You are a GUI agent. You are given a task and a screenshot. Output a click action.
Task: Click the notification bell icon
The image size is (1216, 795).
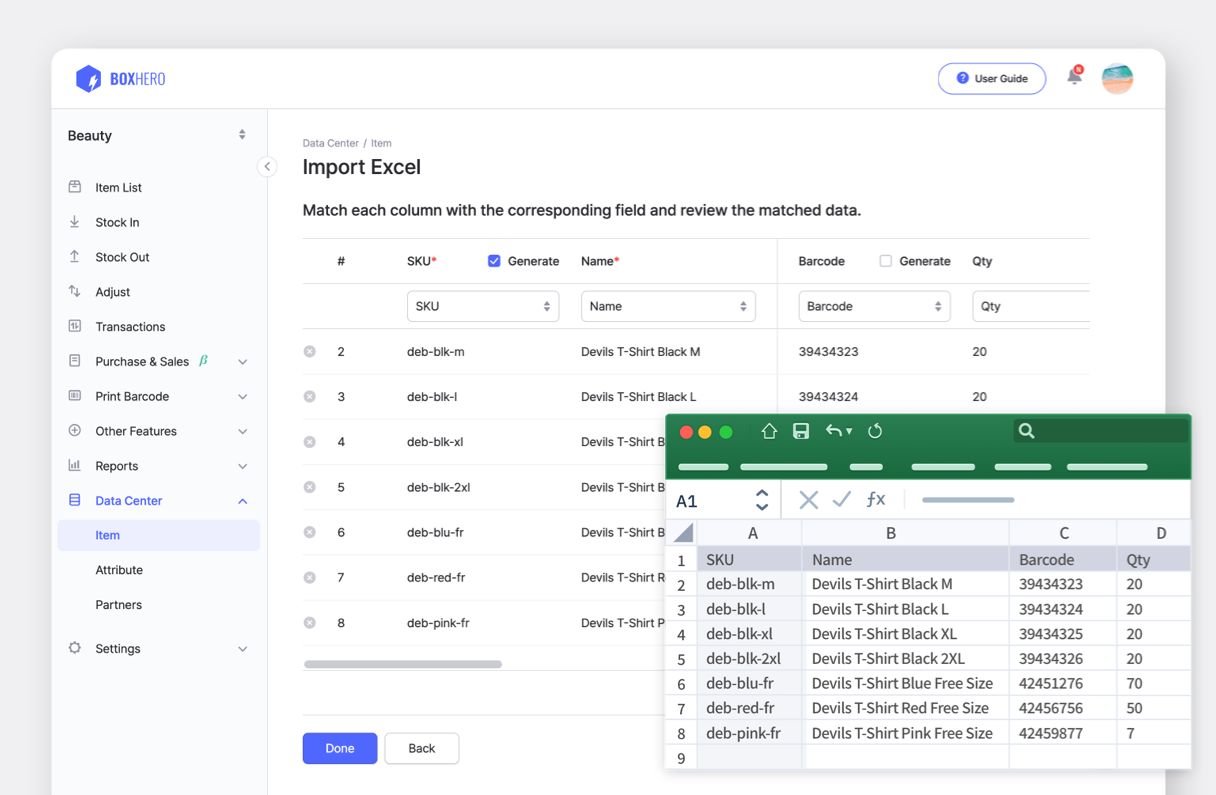coord(1075,78)
